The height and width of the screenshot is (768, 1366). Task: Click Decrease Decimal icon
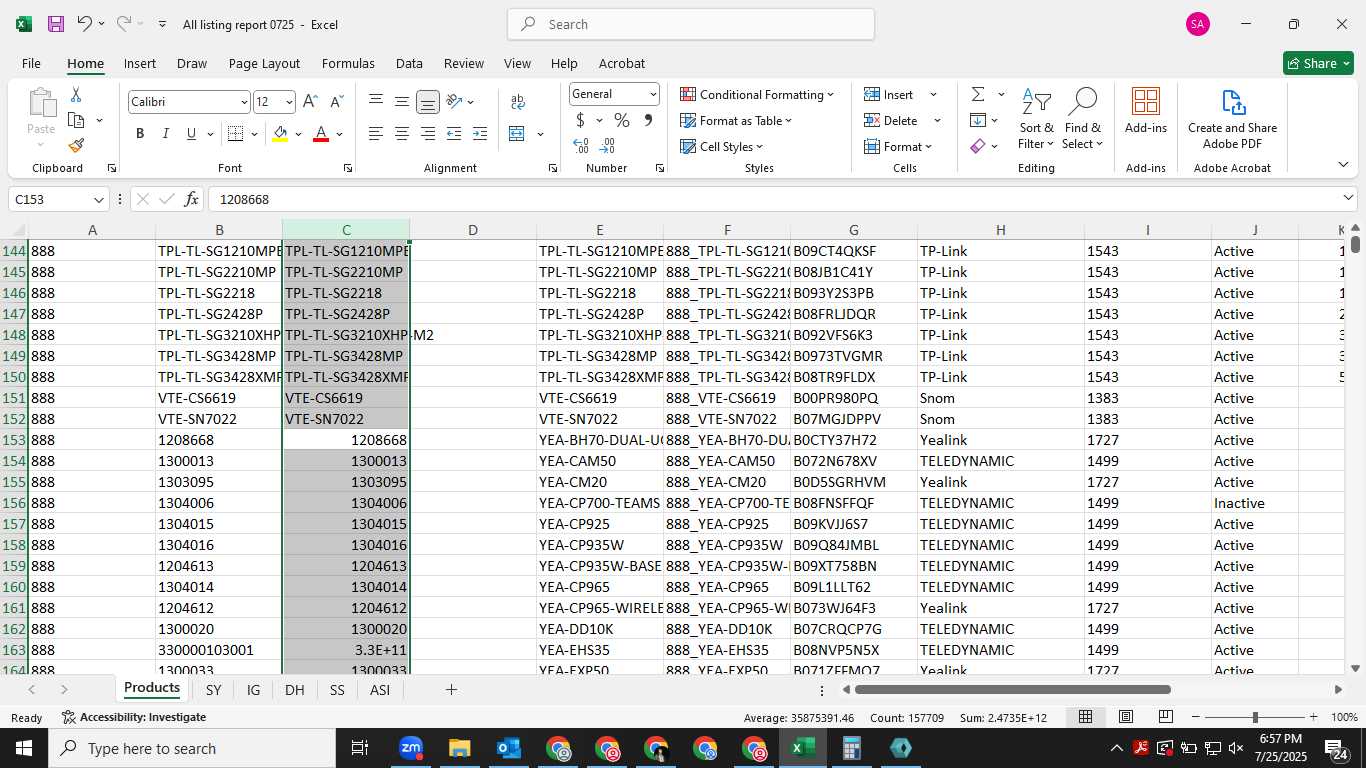[609, 147]
